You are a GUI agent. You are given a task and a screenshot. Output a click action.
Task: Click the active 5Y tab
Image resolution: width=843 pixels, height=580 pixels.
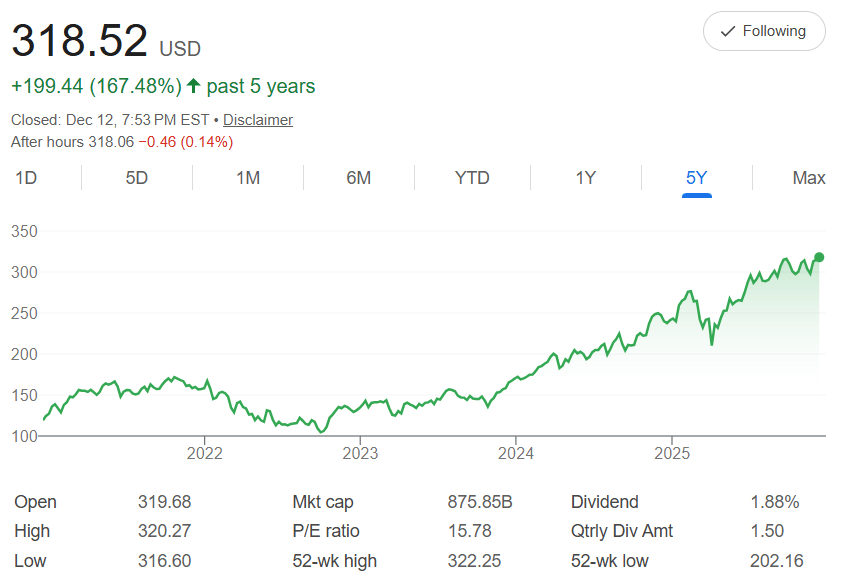click(x=697, y=178)
